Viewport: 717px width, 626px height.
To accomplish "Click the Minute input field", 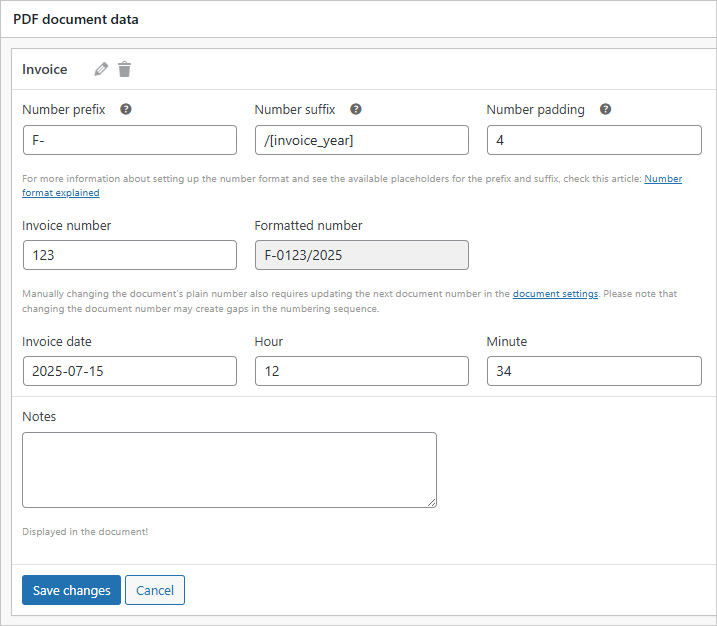I will (593, 371).
